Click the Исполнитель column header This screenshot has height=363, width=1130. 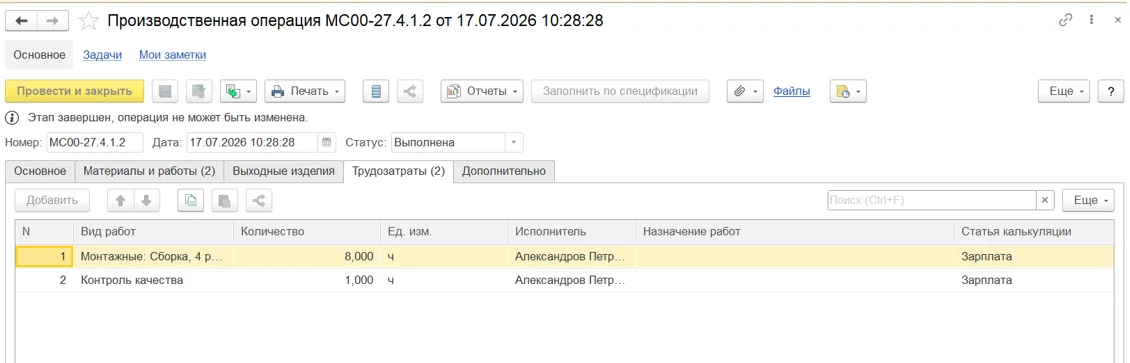tap(571, 231)
